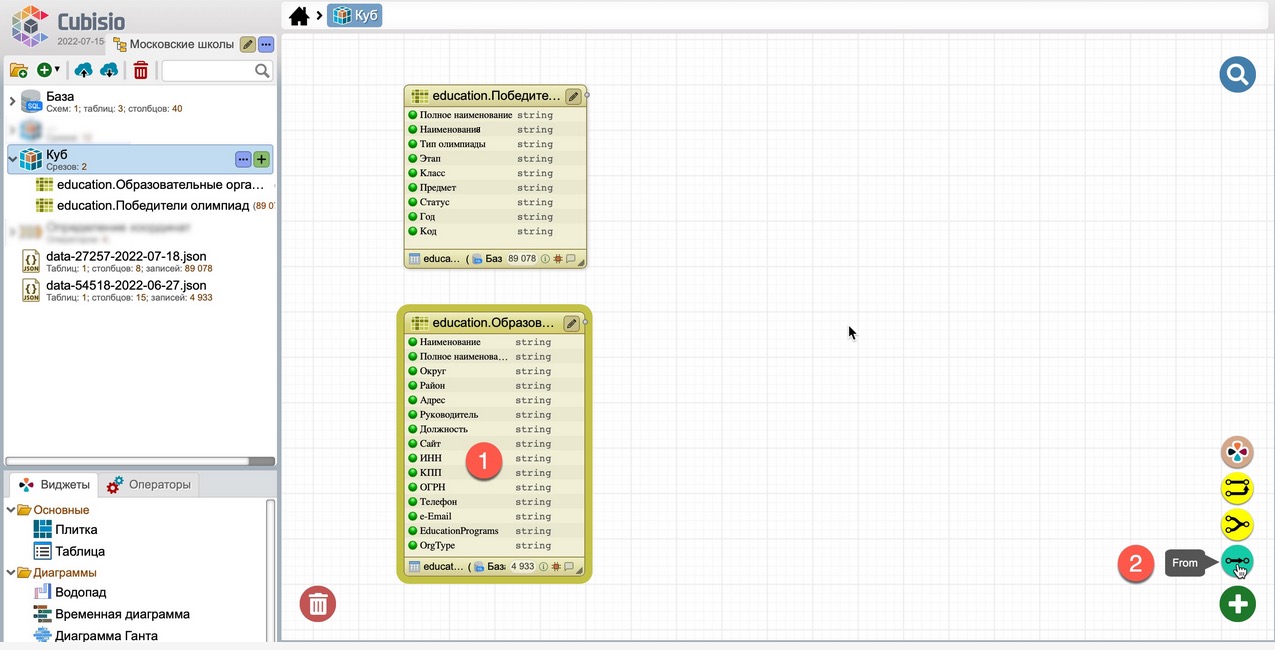The image size is (1275, 650).
Task: Edit the education.Победите… table header pencil
Action: coord(573,96)
